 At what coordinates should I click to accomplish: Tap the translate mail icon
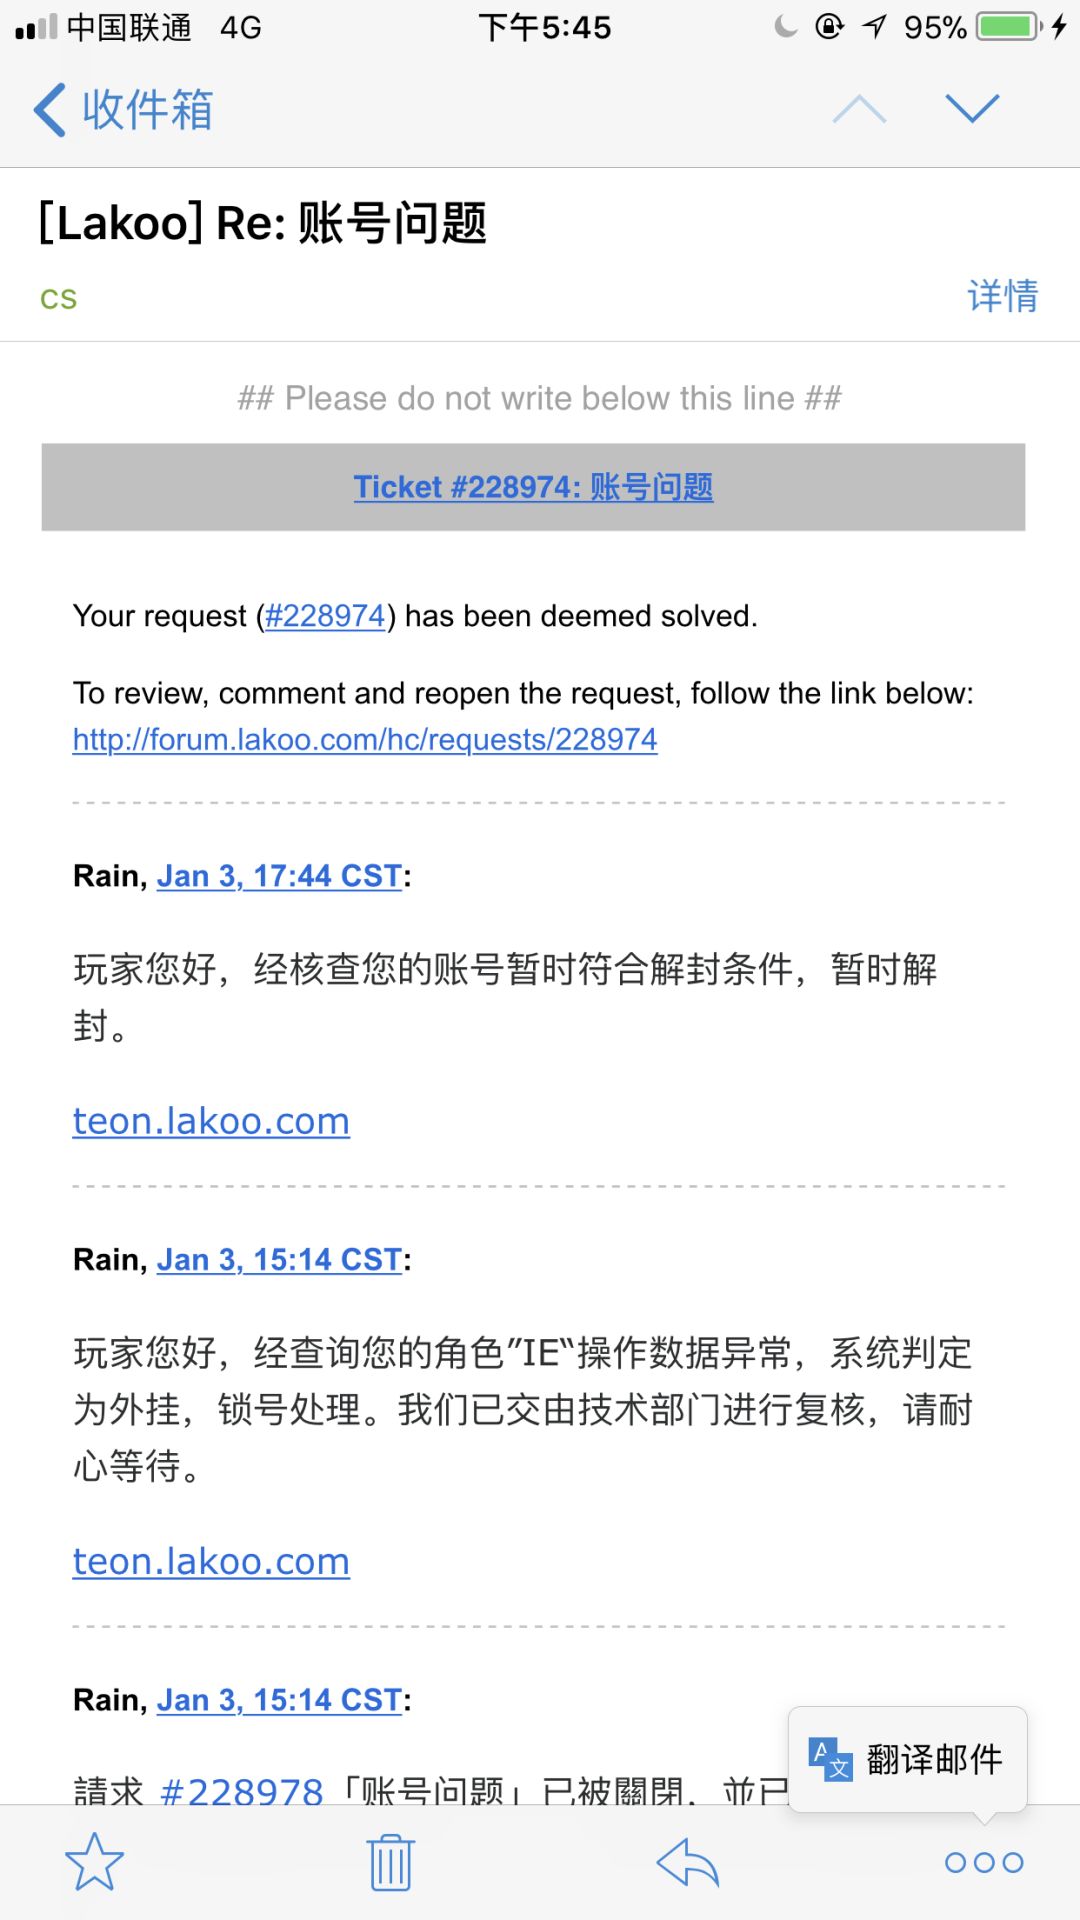coord(830,1759)
